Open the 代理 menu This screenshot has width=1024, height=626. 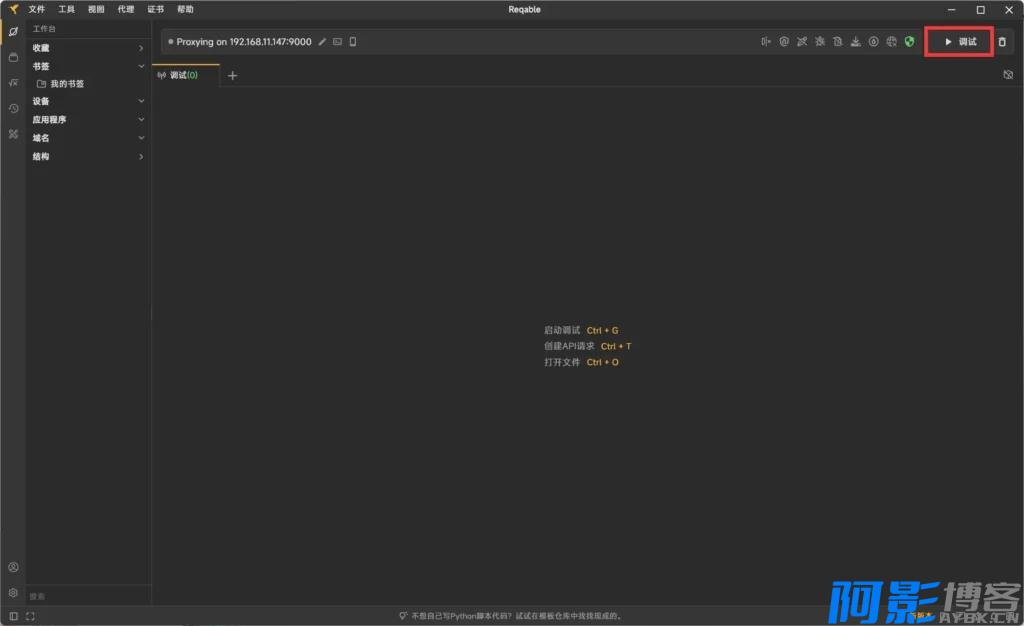tap(125, 9)
